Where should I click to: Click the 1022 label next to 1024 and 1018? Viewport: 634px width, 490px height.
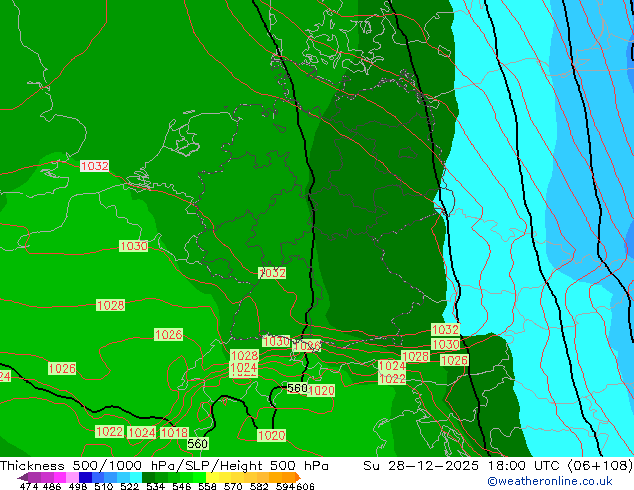pyautogui.click(x=109, y=431)
